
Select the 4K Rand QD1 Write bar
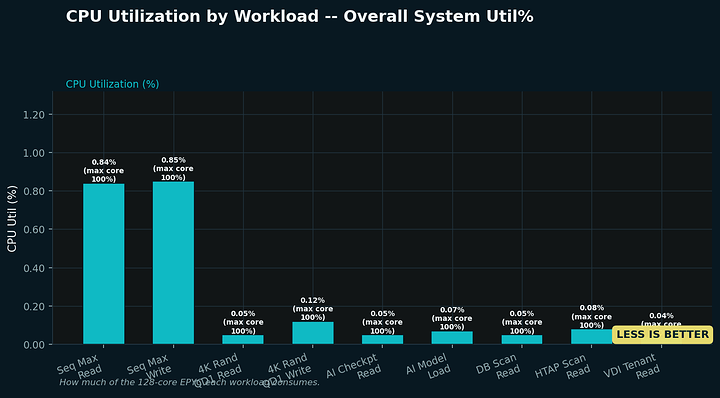click(x=313, y=333)
